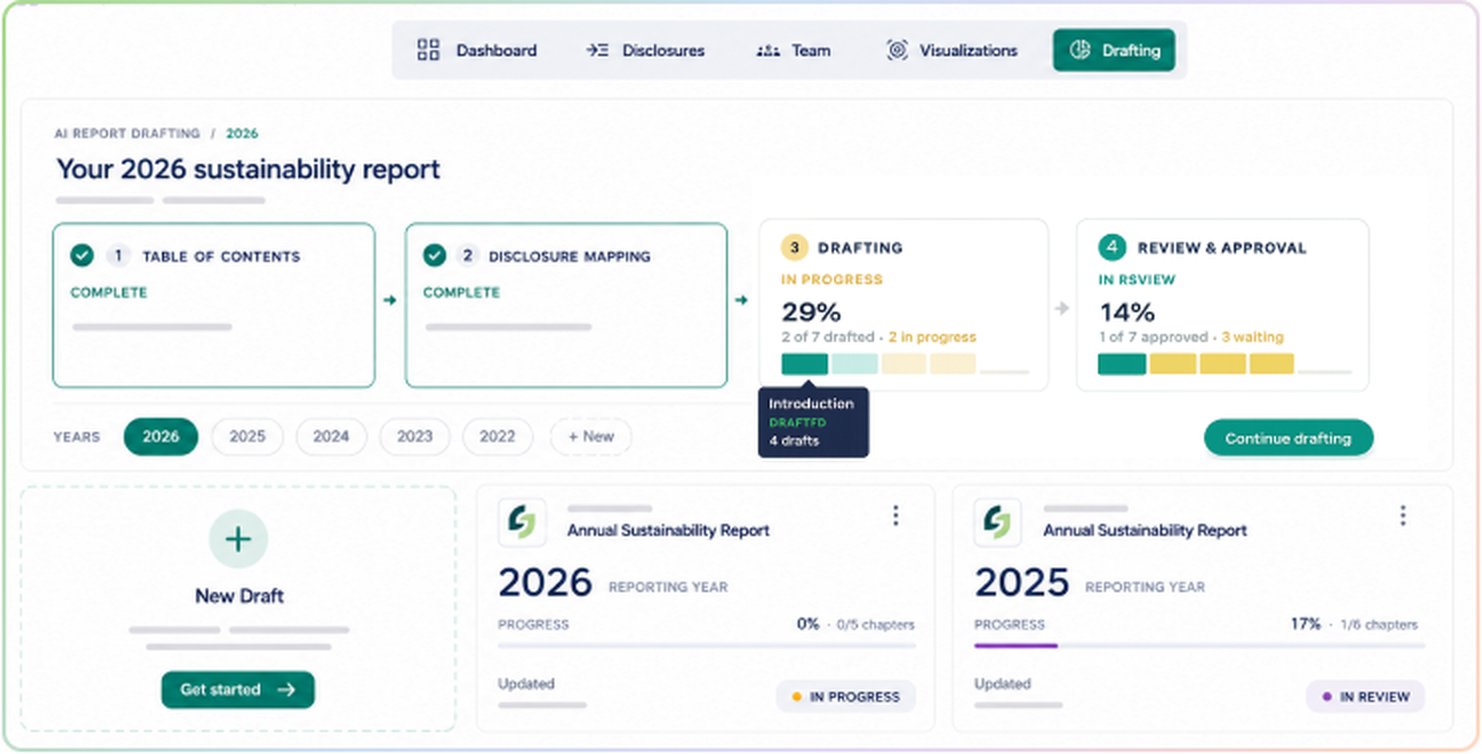Click the 2026 breadcrumb

pyautogui.click(x=242, y=133)
